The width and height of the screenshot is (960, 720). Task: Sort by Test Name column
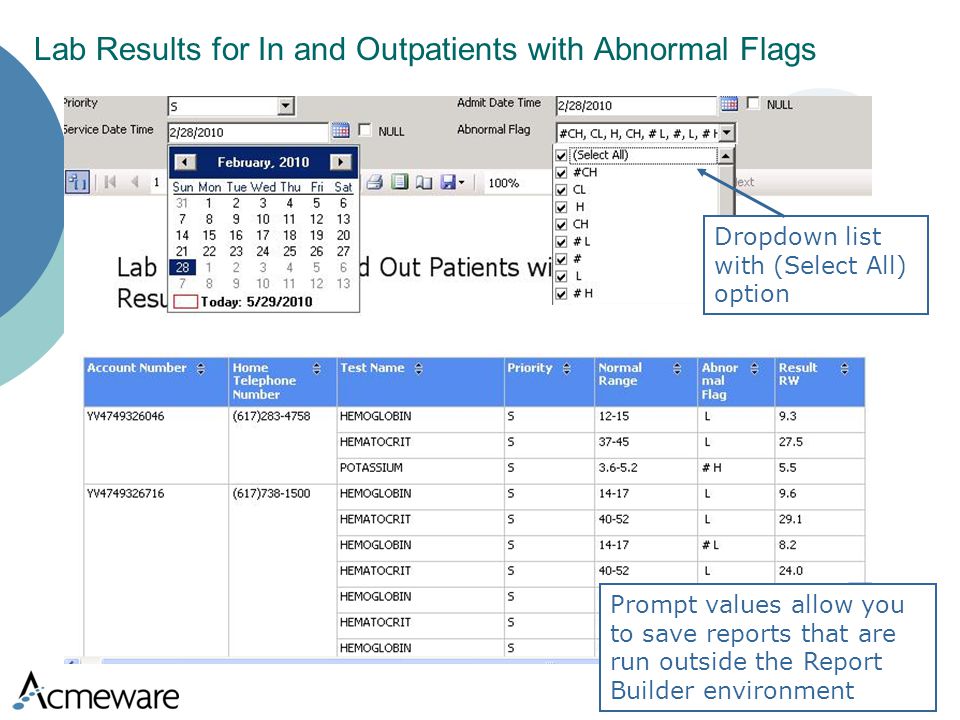(x=419, y=368)
